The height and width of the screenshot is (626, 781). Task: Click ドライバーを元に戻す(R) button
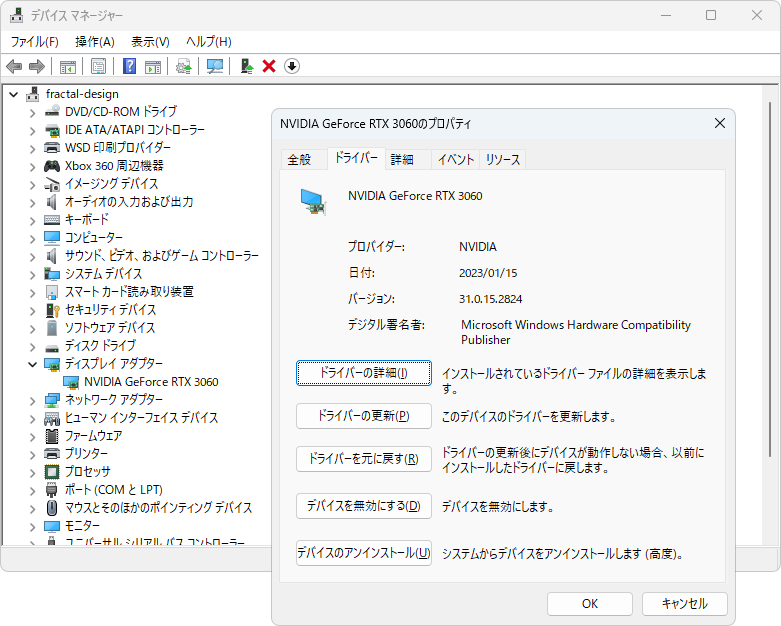pos(364,459)
